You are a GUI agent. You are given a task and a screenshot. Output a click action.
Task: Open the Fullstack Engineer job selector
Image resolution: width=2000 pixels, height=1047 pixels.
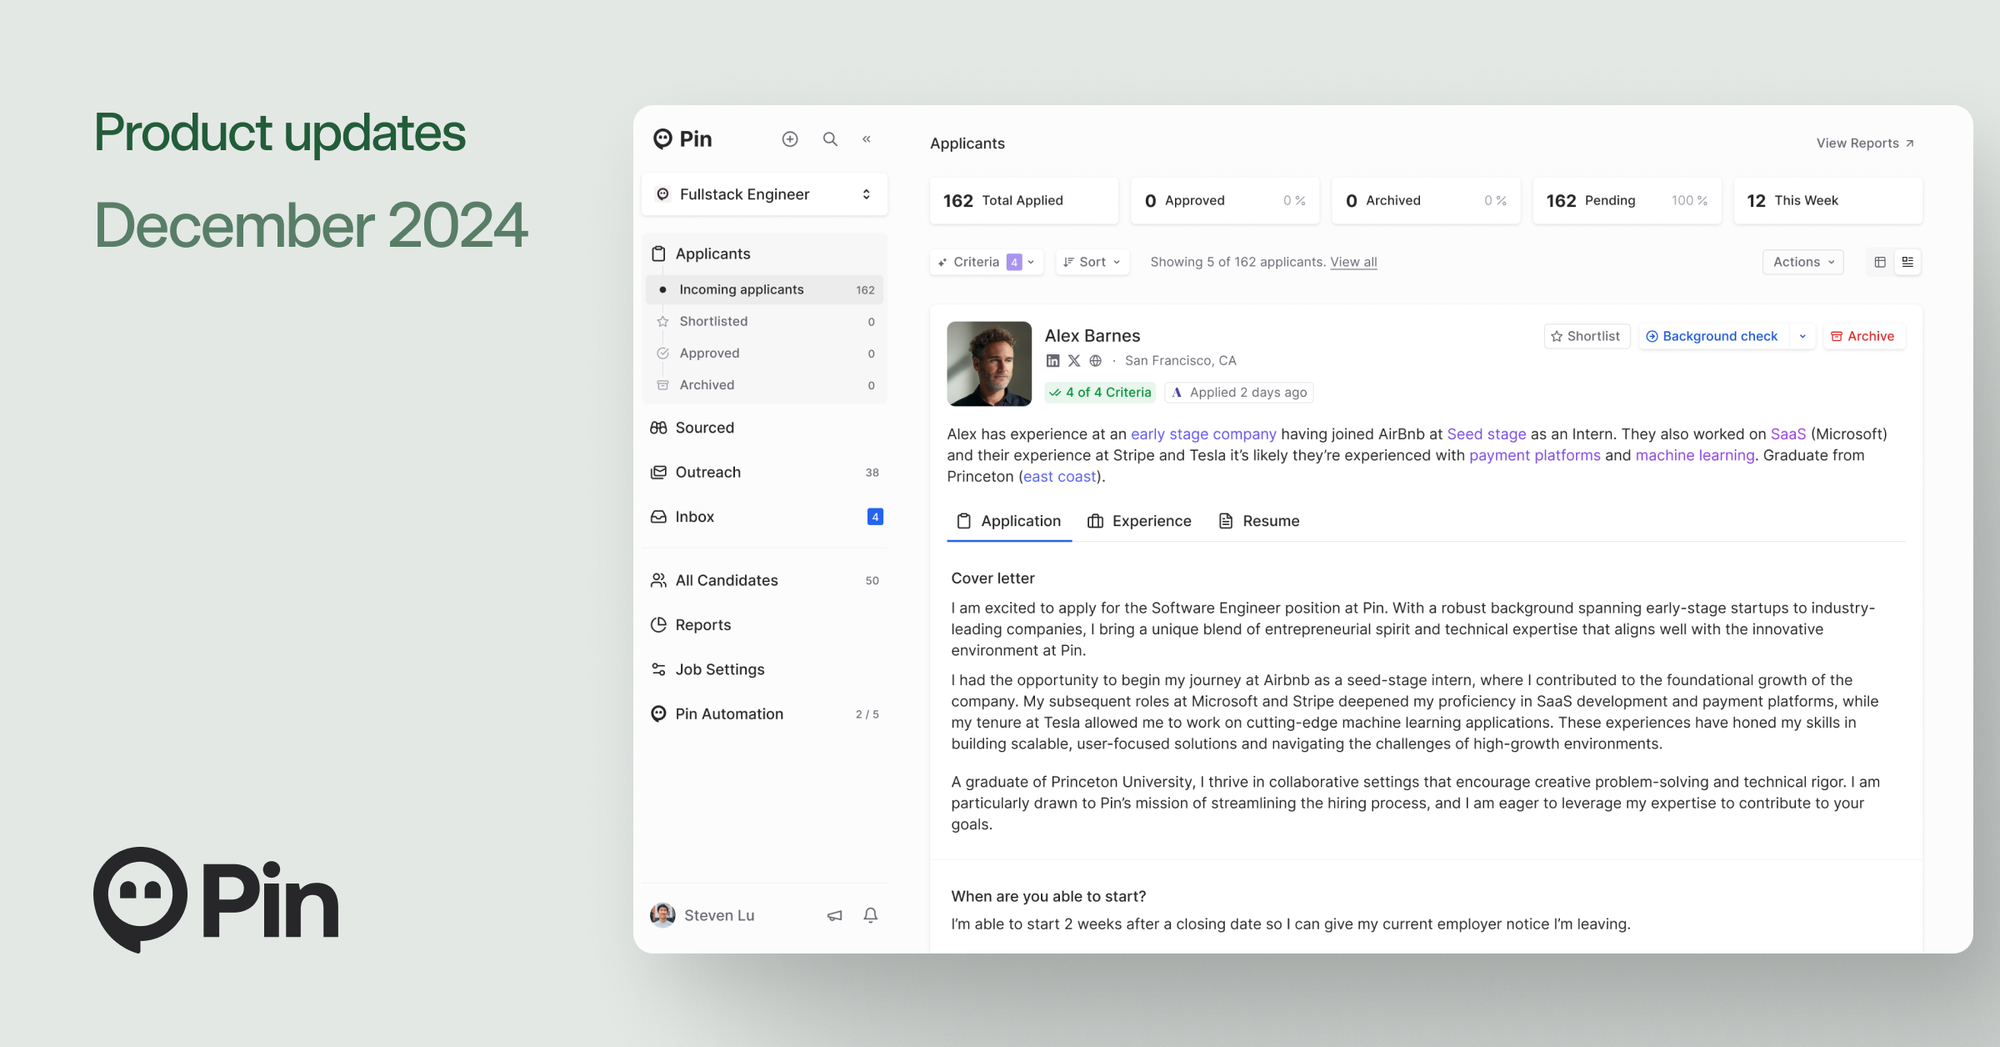[x=764, y=194]
